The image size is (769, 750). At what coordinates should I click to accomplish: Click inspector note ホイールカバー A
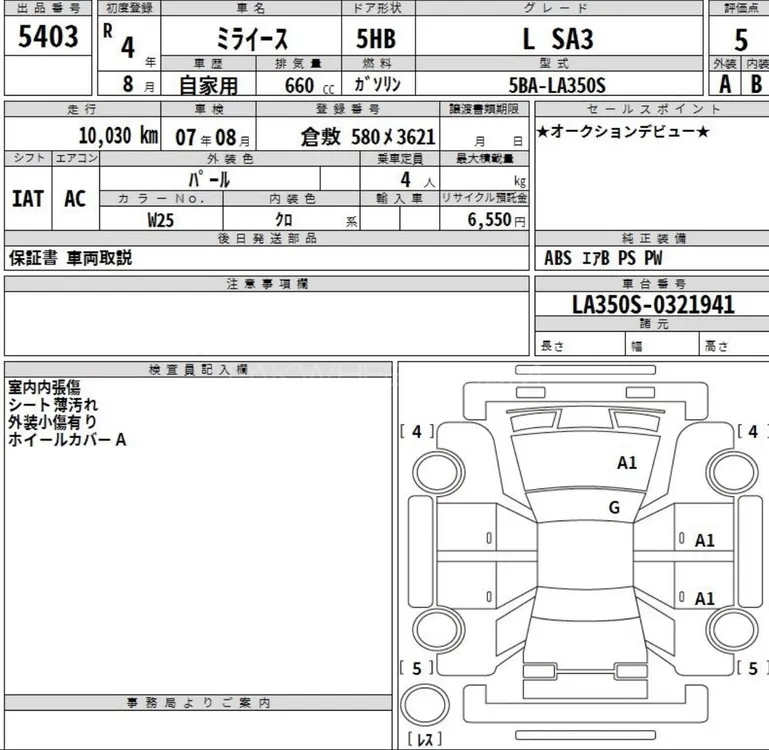(67, 440)
